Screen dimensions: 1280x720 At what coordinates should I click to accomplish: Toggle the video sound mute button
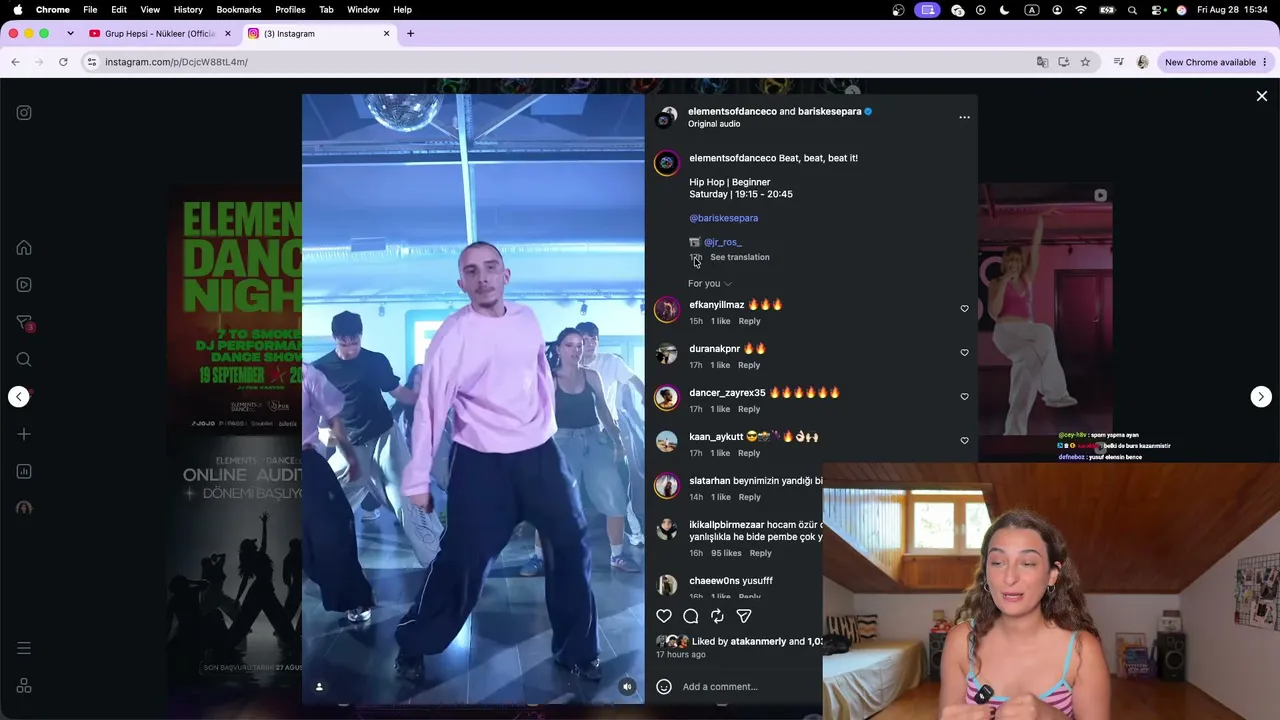(x=627, y=687)
